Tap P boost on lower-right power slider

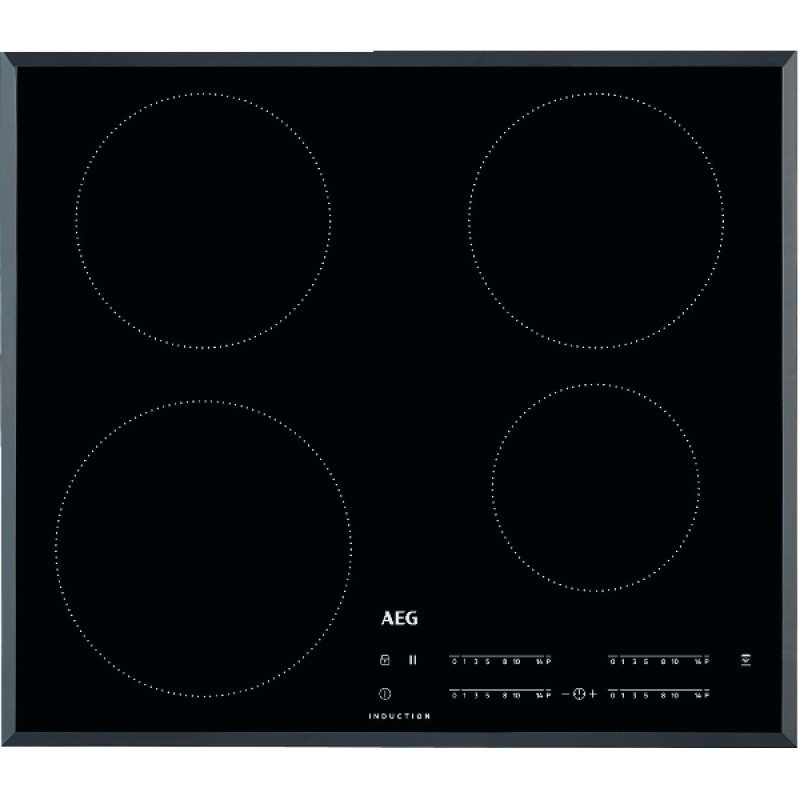tap(707, 694)
